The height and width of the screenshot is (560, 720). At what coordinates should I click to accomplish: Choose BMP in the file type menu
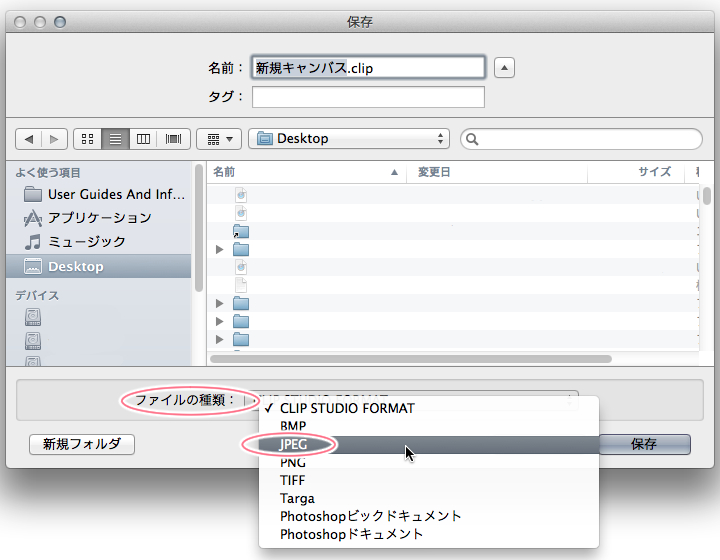pos(293,426)
